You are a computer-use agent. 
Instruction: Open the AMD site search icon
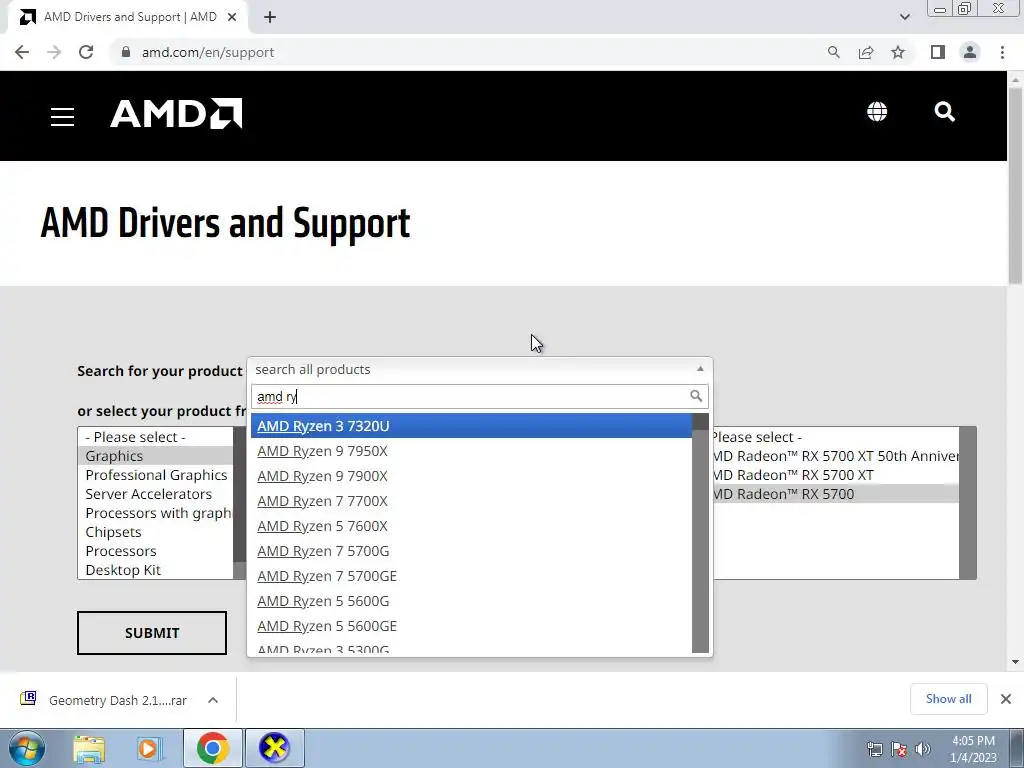click(944, 112)
